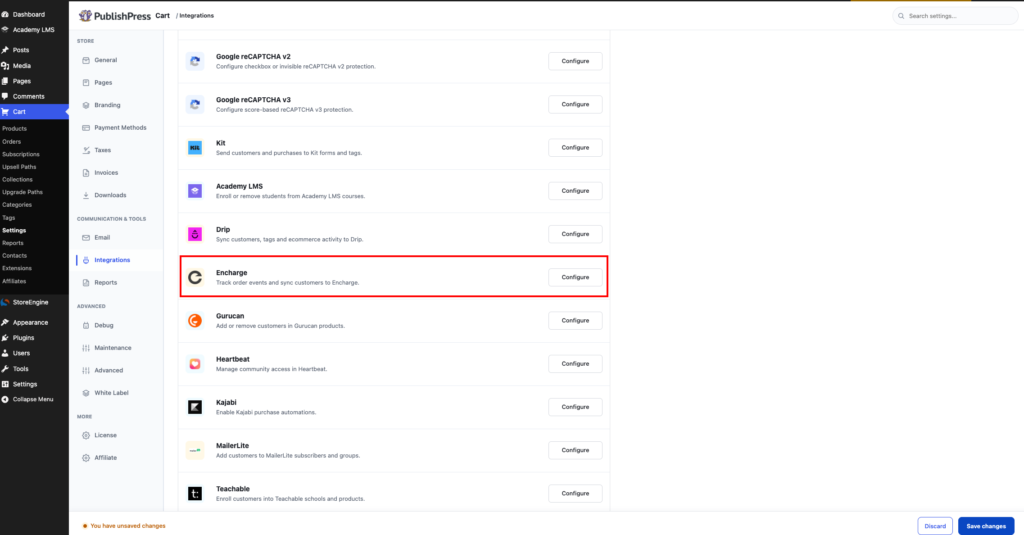Click the Heartbeat integration icon
The width and height of the screenshot is (1024, 535).
point(195,364)
